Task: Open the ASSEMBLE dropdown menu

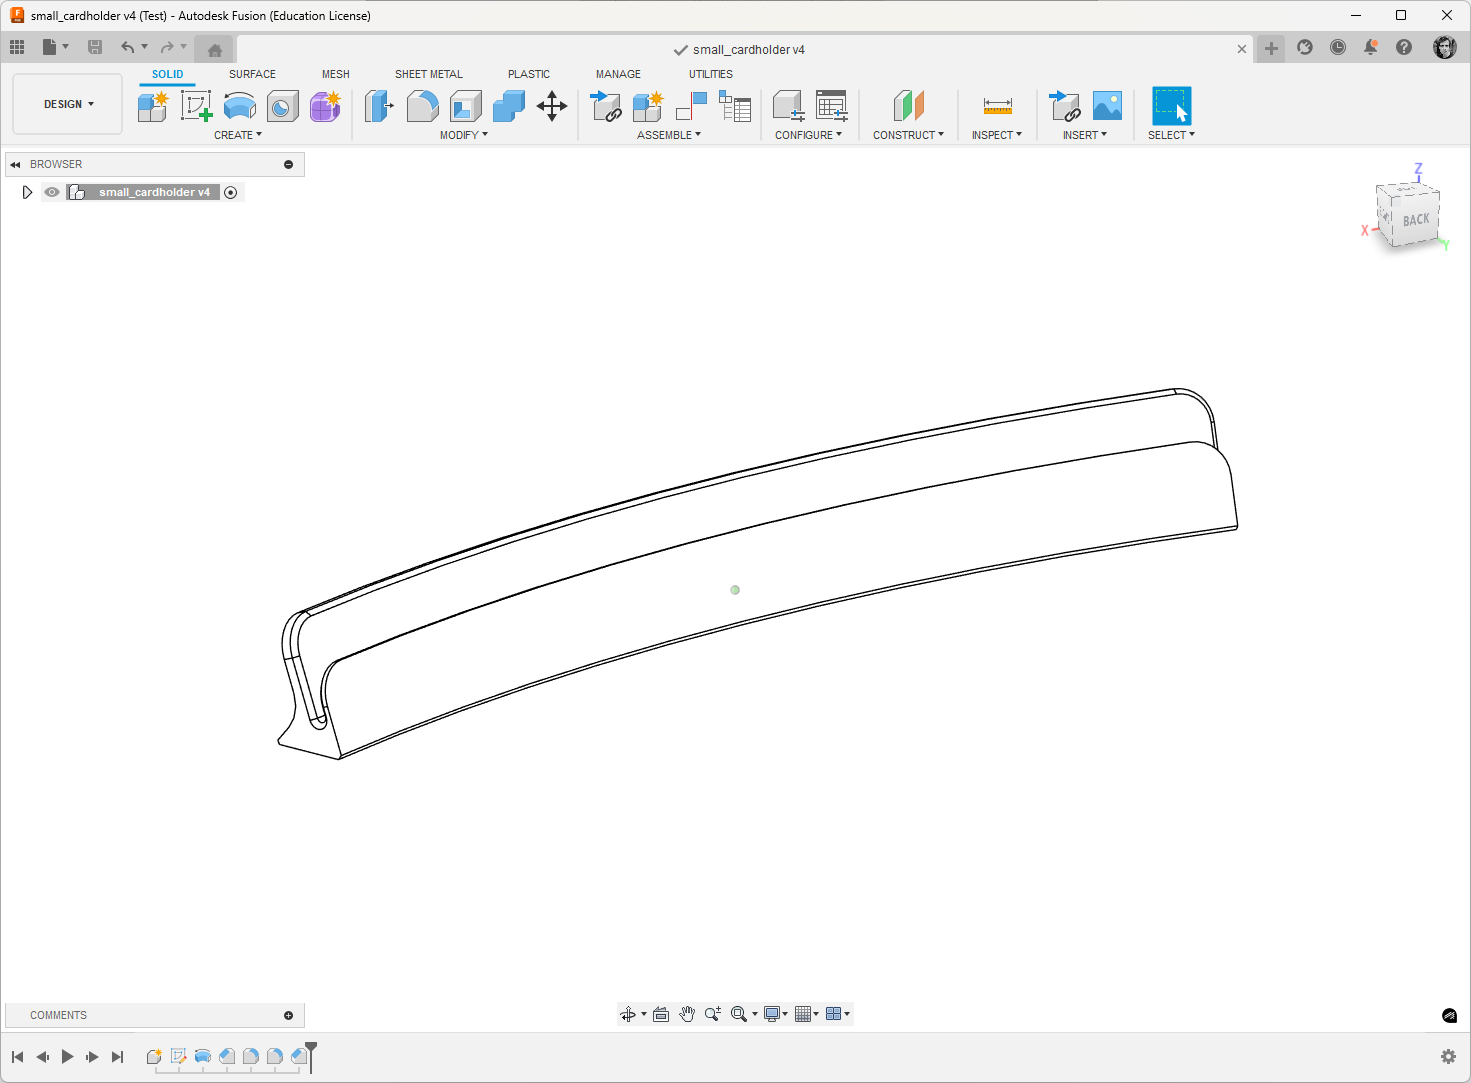Action: tap(669, 135)
